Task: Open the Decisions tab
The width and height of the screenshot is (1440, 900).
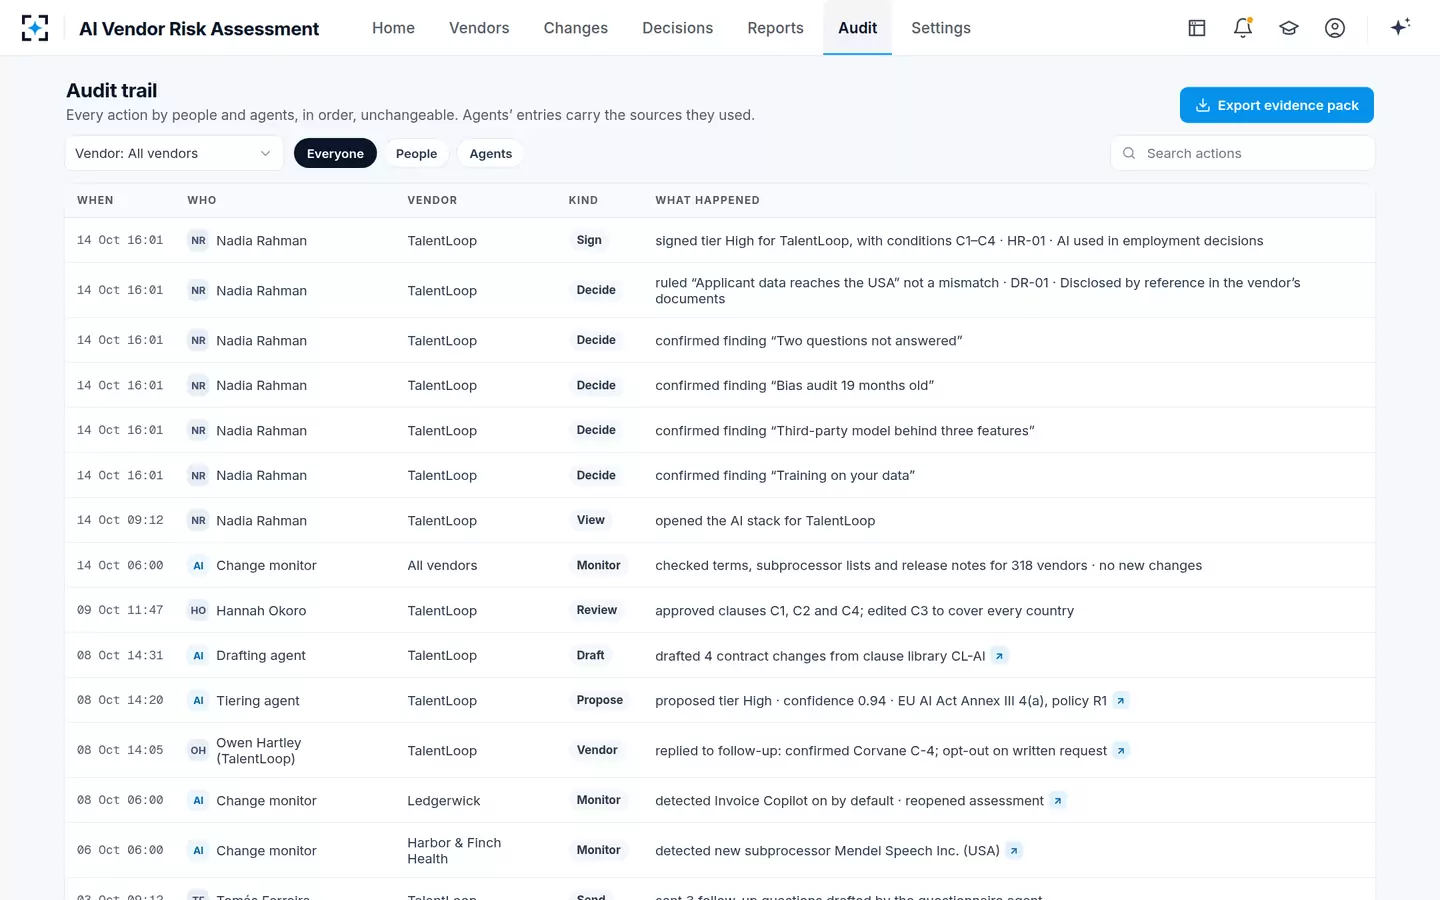Action: pyautogui.click(x=677, y=28)
